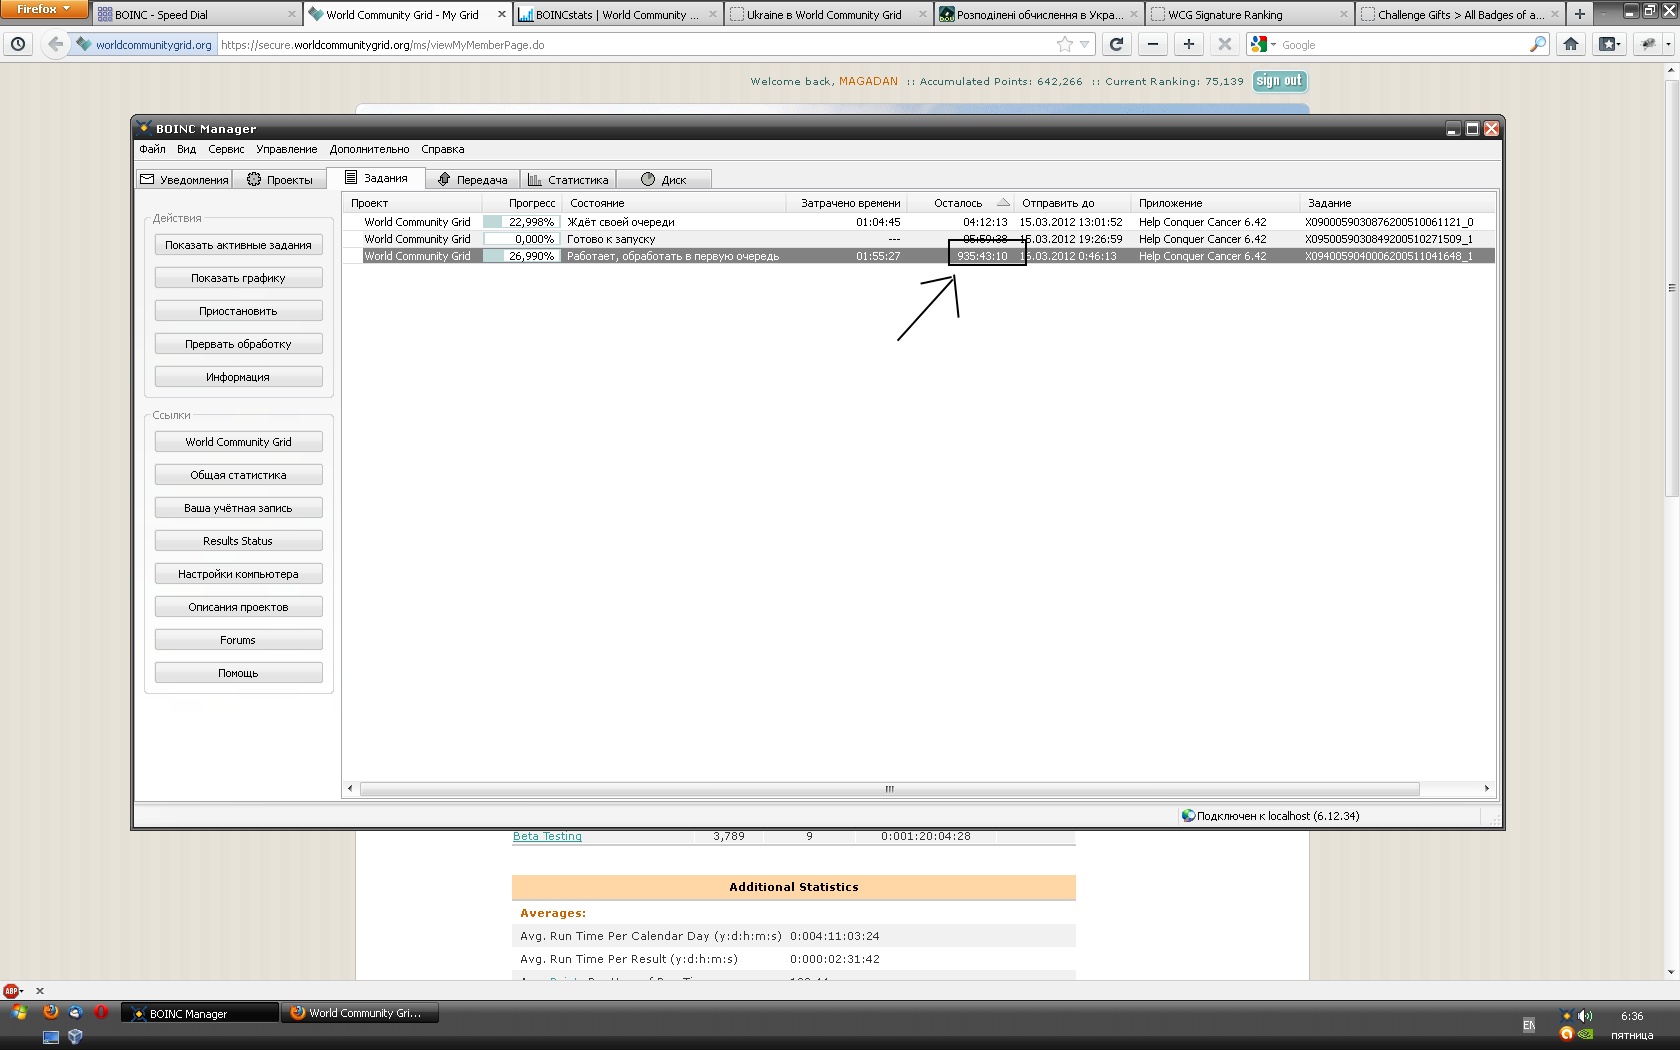1680x1050 pixels.
Task: Switch to Challenge Gifts browser tab
Action: click(1460, 15)
